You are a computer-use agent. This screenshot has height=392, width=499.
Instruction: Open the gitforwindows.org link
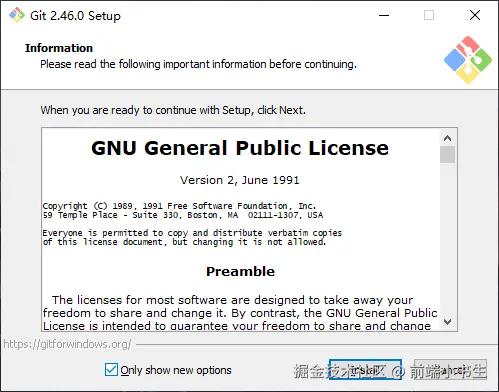pyautogui.click(x=67, y=344)
